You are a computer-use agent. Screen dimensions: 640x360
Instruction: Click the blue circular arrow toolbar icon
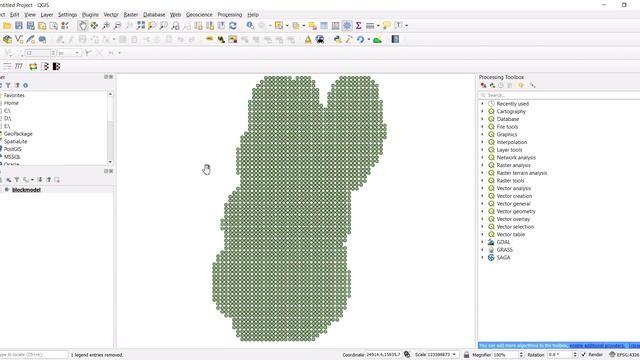click(360, 39)
